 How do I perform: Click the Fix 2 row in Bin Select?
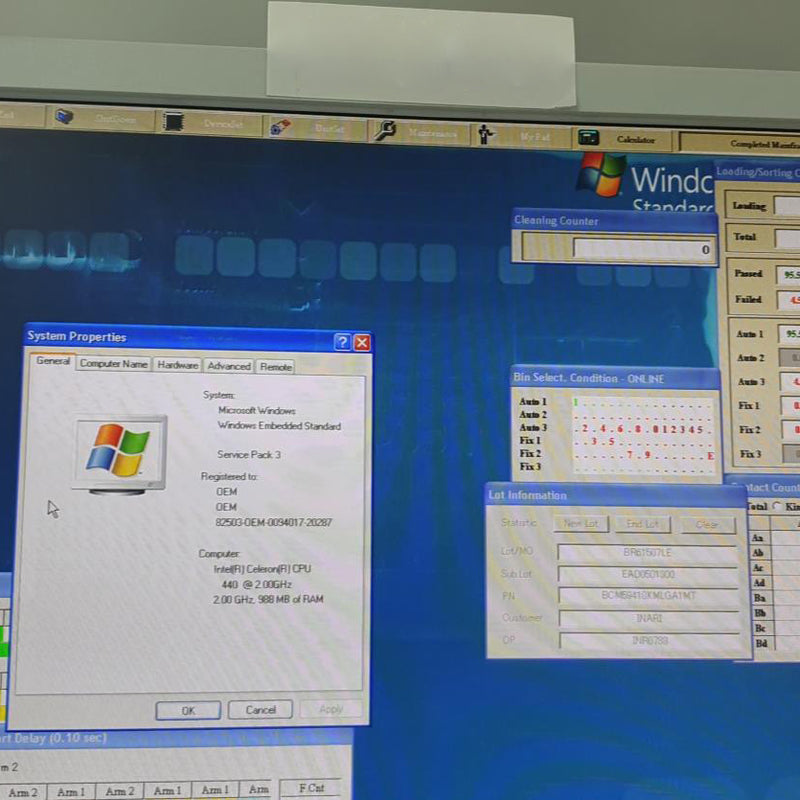616,454
